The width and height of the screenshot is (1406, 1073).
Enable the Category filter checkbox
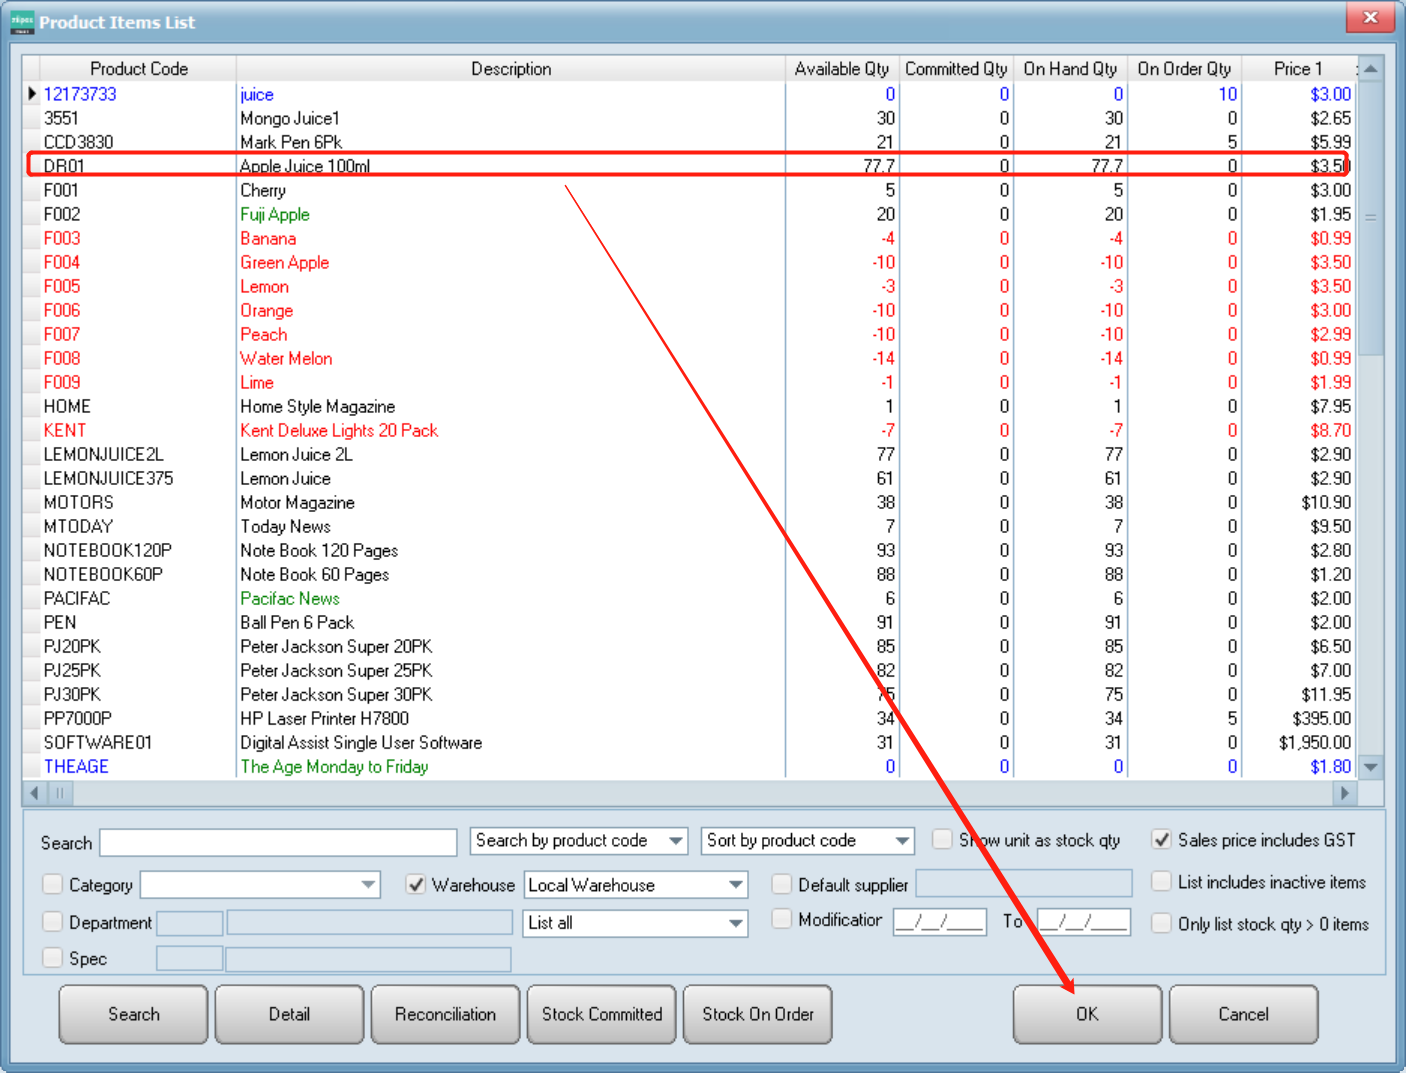tap(53, 884)
